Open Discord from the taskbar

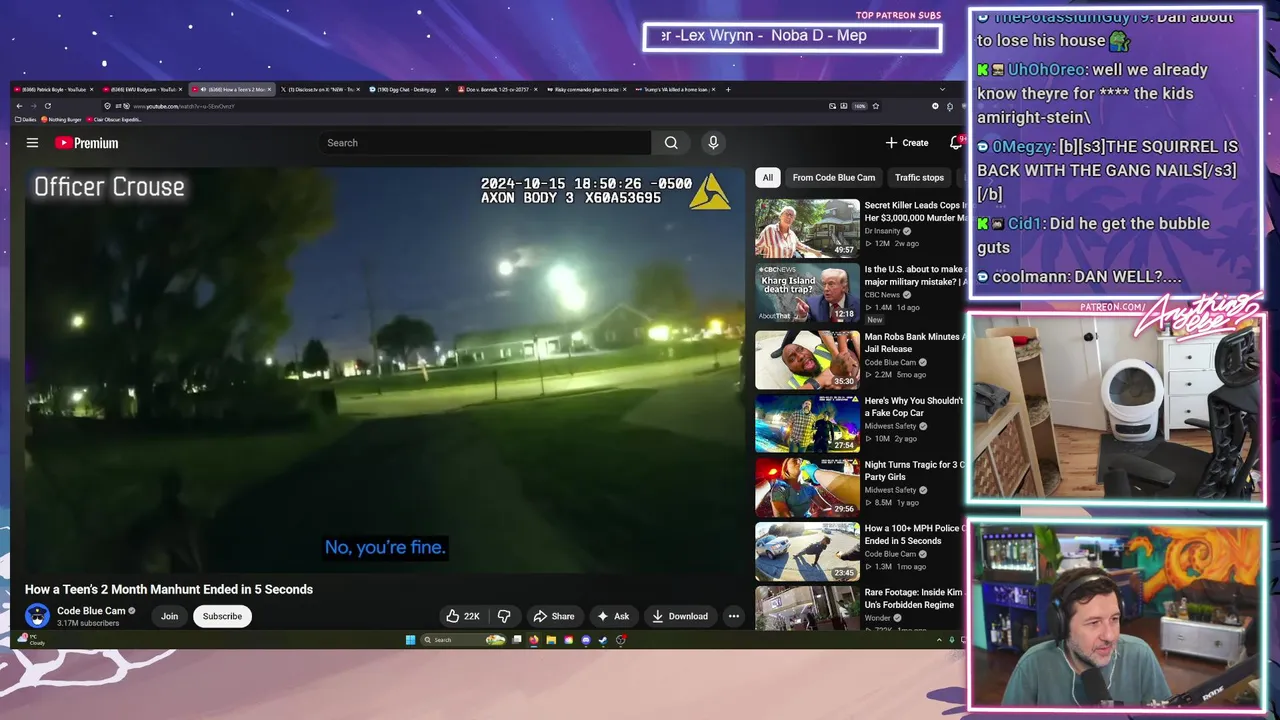586,640
